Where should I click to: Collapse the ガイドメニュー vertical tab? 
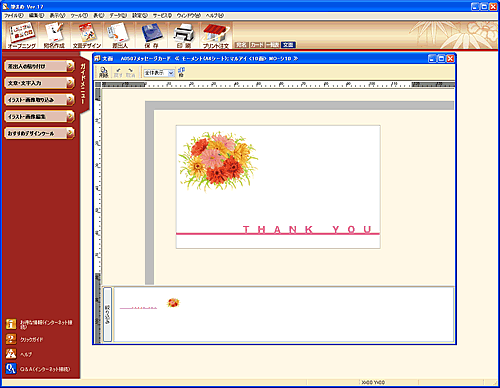tap(83, 83)
